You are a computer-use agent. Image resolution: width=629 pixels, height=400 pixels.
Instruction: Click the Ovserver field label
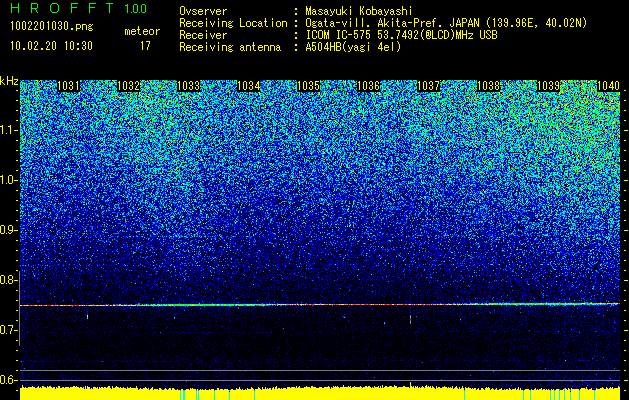click(x=203, y=11)
